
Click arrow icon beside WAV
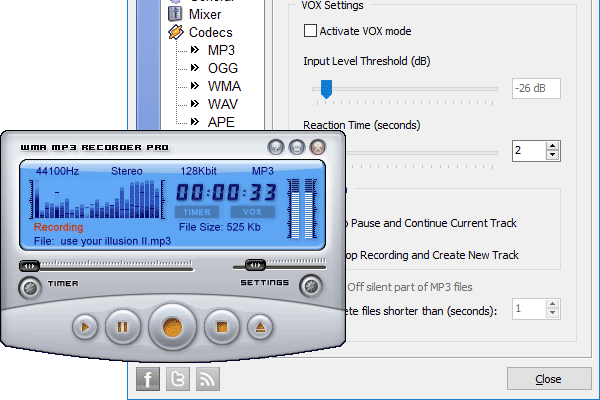pyautogui.click(x=195, y=104)
